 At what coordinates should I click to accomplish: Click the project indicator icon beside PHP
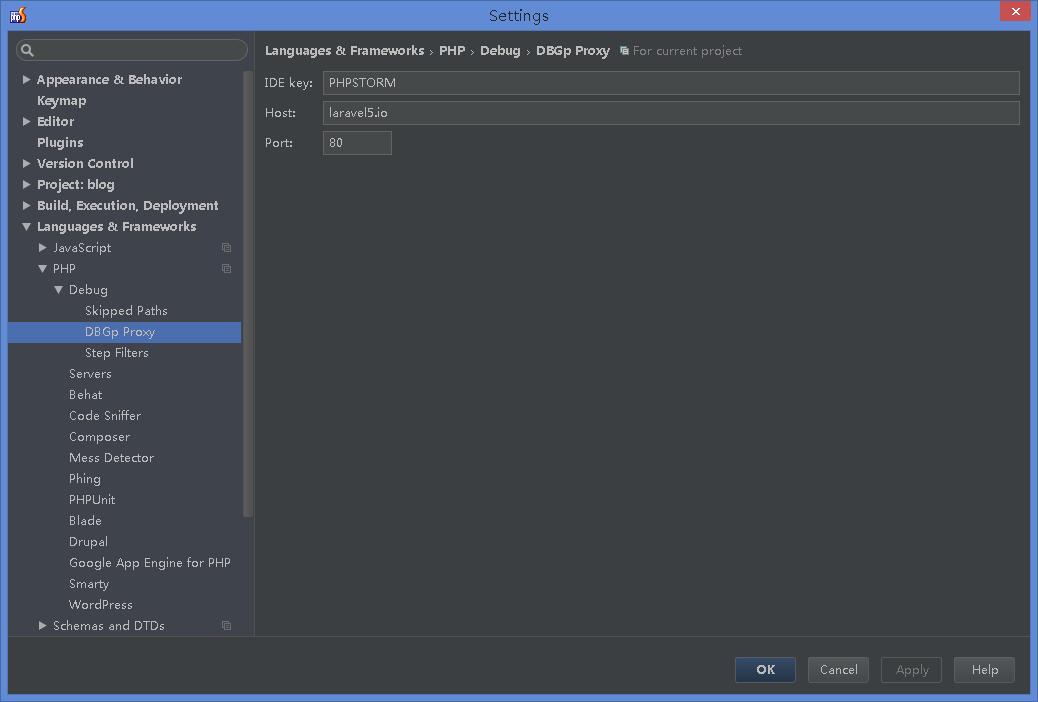pos(226,268)
